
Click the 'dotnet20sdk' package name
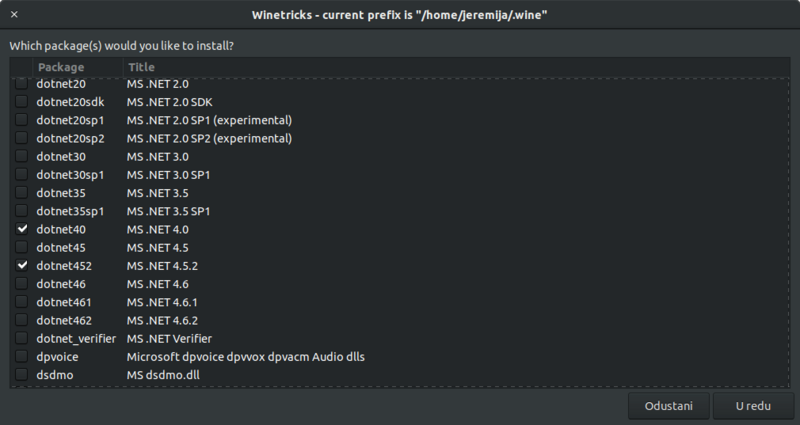[70, 102]
